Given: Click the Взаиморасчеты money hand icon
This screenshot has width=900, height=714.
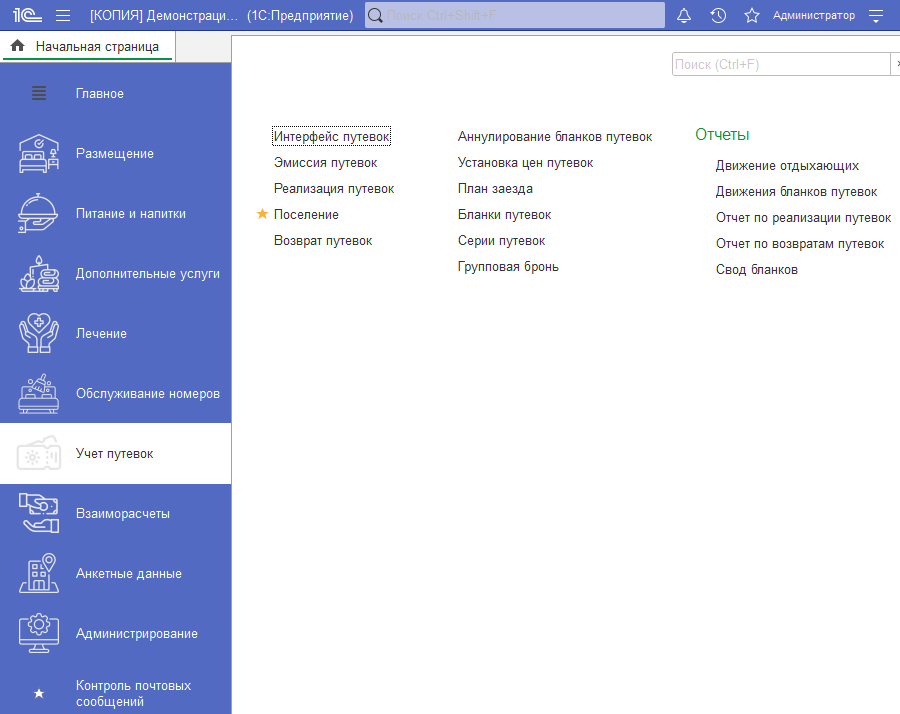Looking at the screenshot, I should 39,514.
